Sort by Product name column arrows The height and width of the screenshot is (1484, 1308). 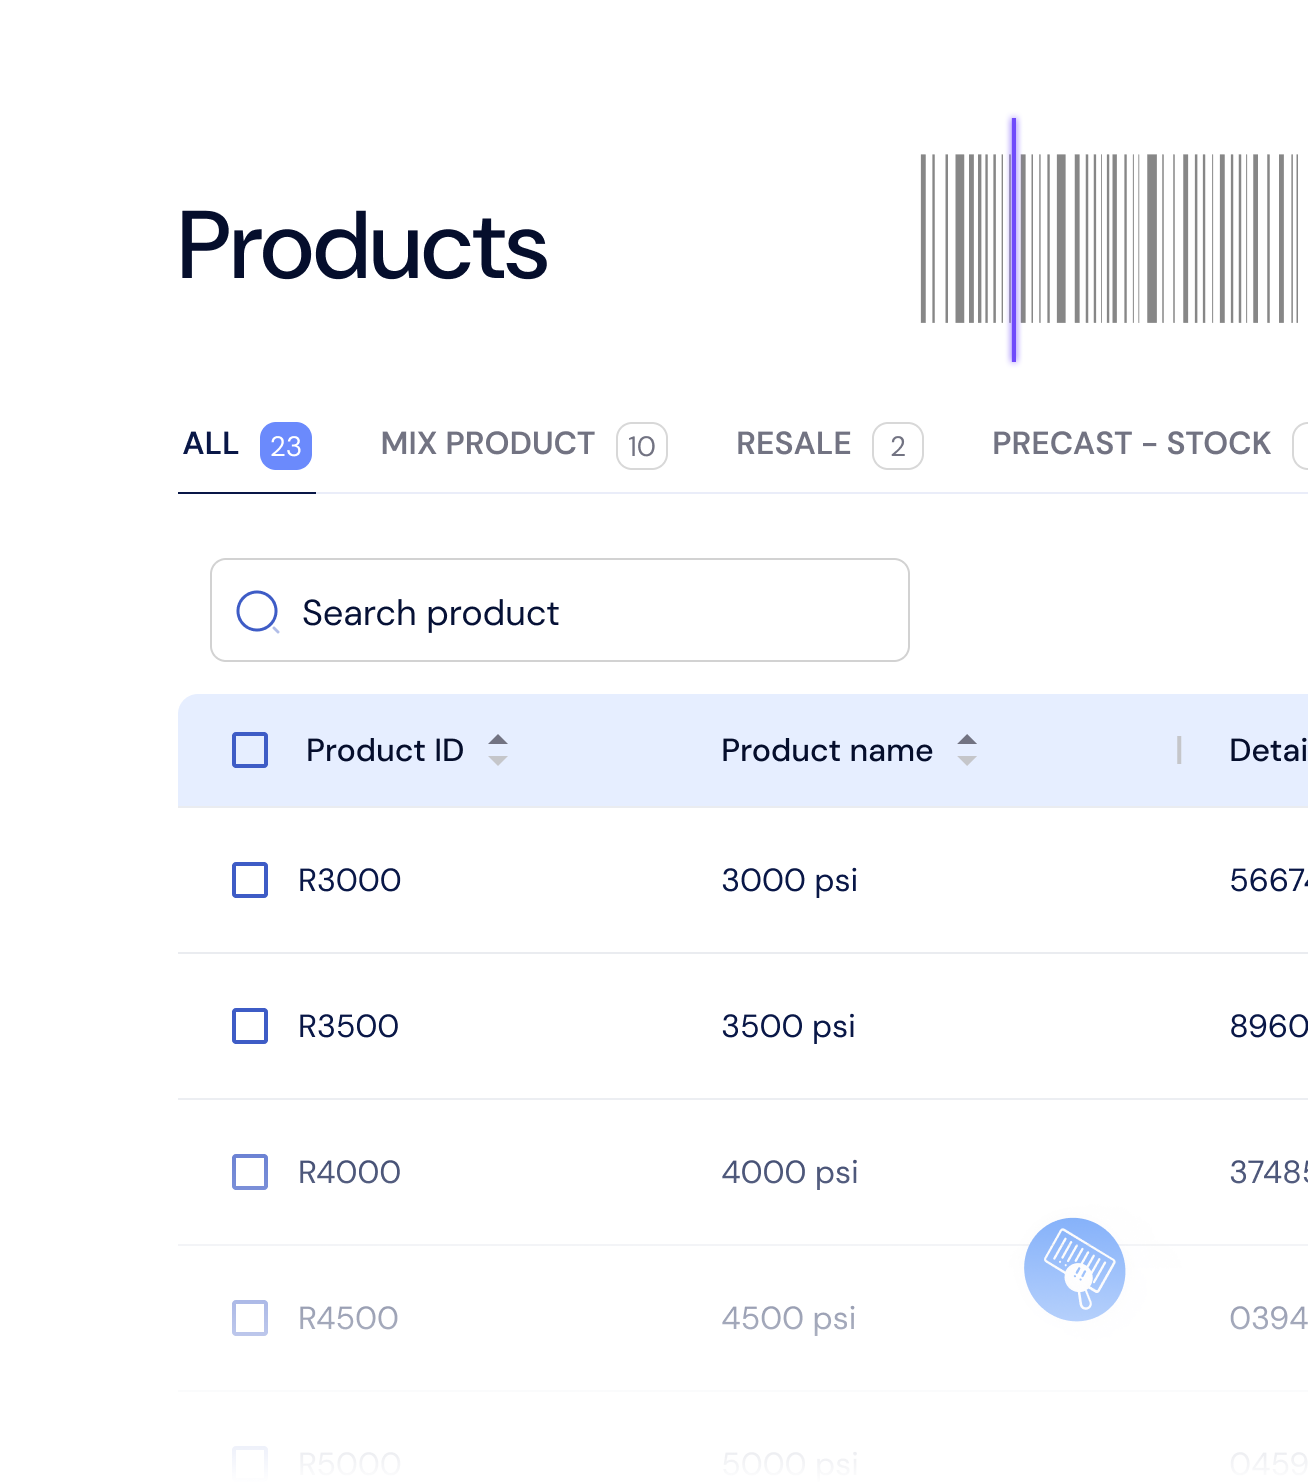click(x=966, y=750)
